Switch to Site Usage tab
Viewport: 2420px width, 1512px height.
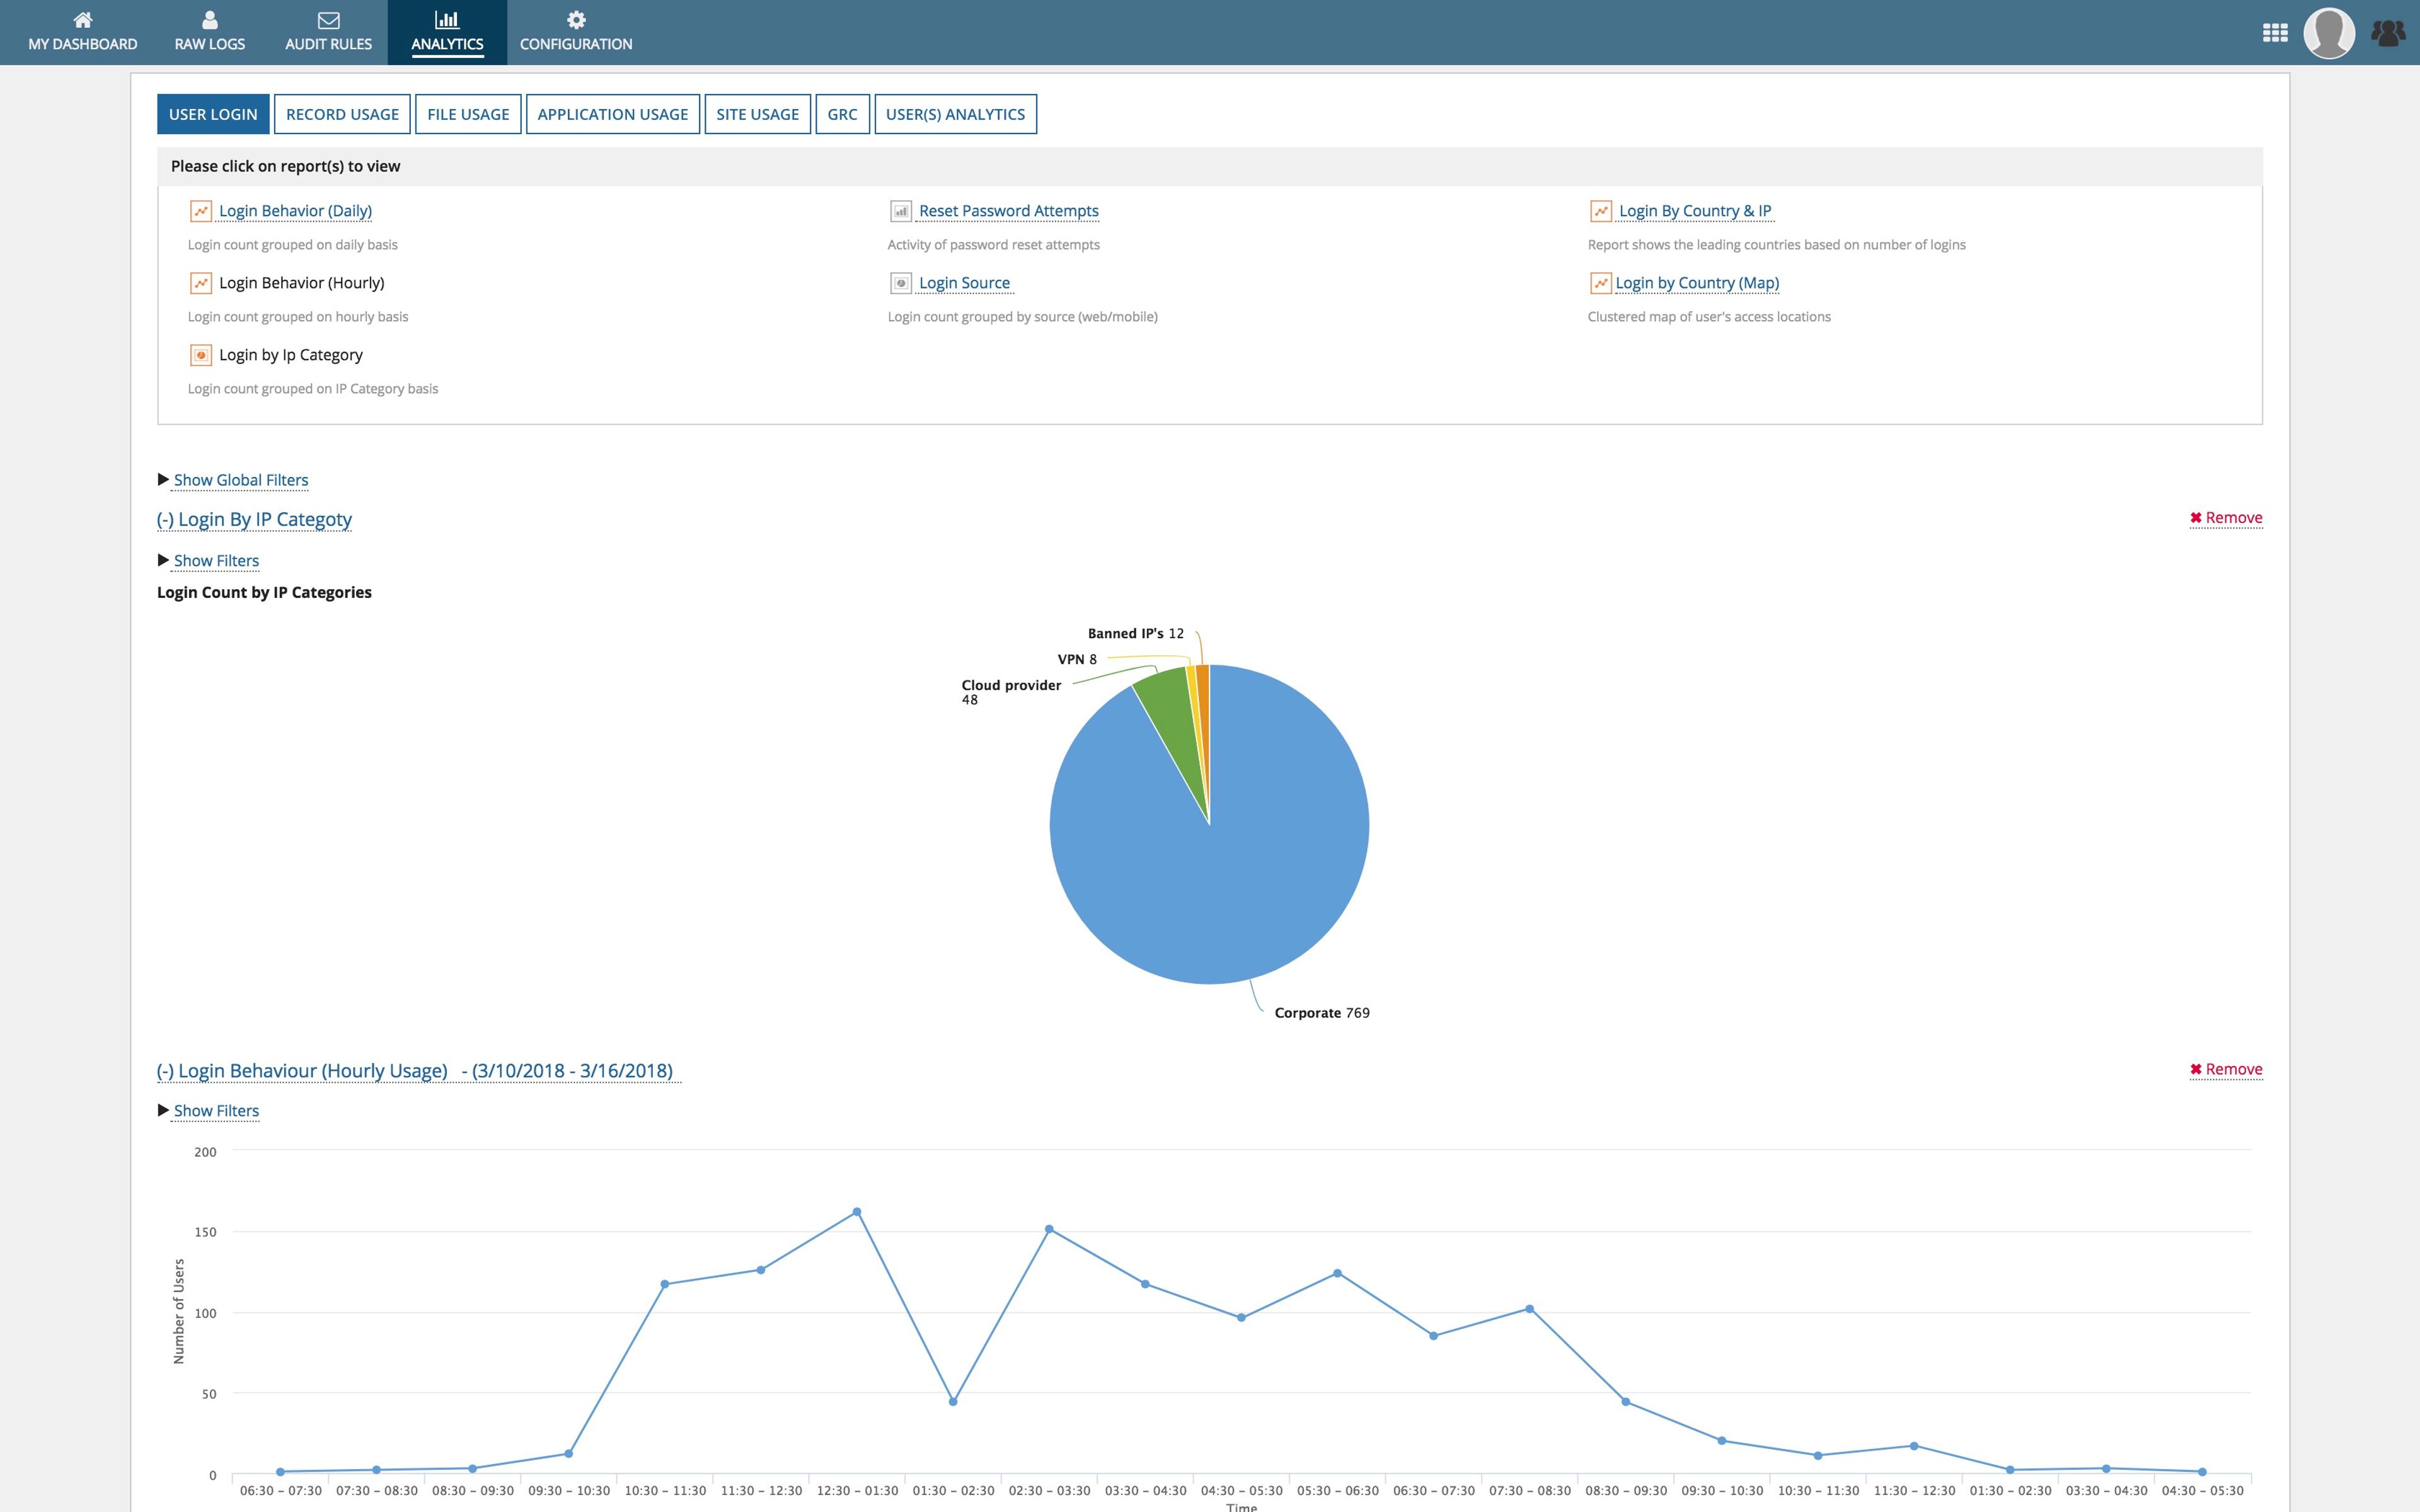pyautogui.click(x=758, y=114)
